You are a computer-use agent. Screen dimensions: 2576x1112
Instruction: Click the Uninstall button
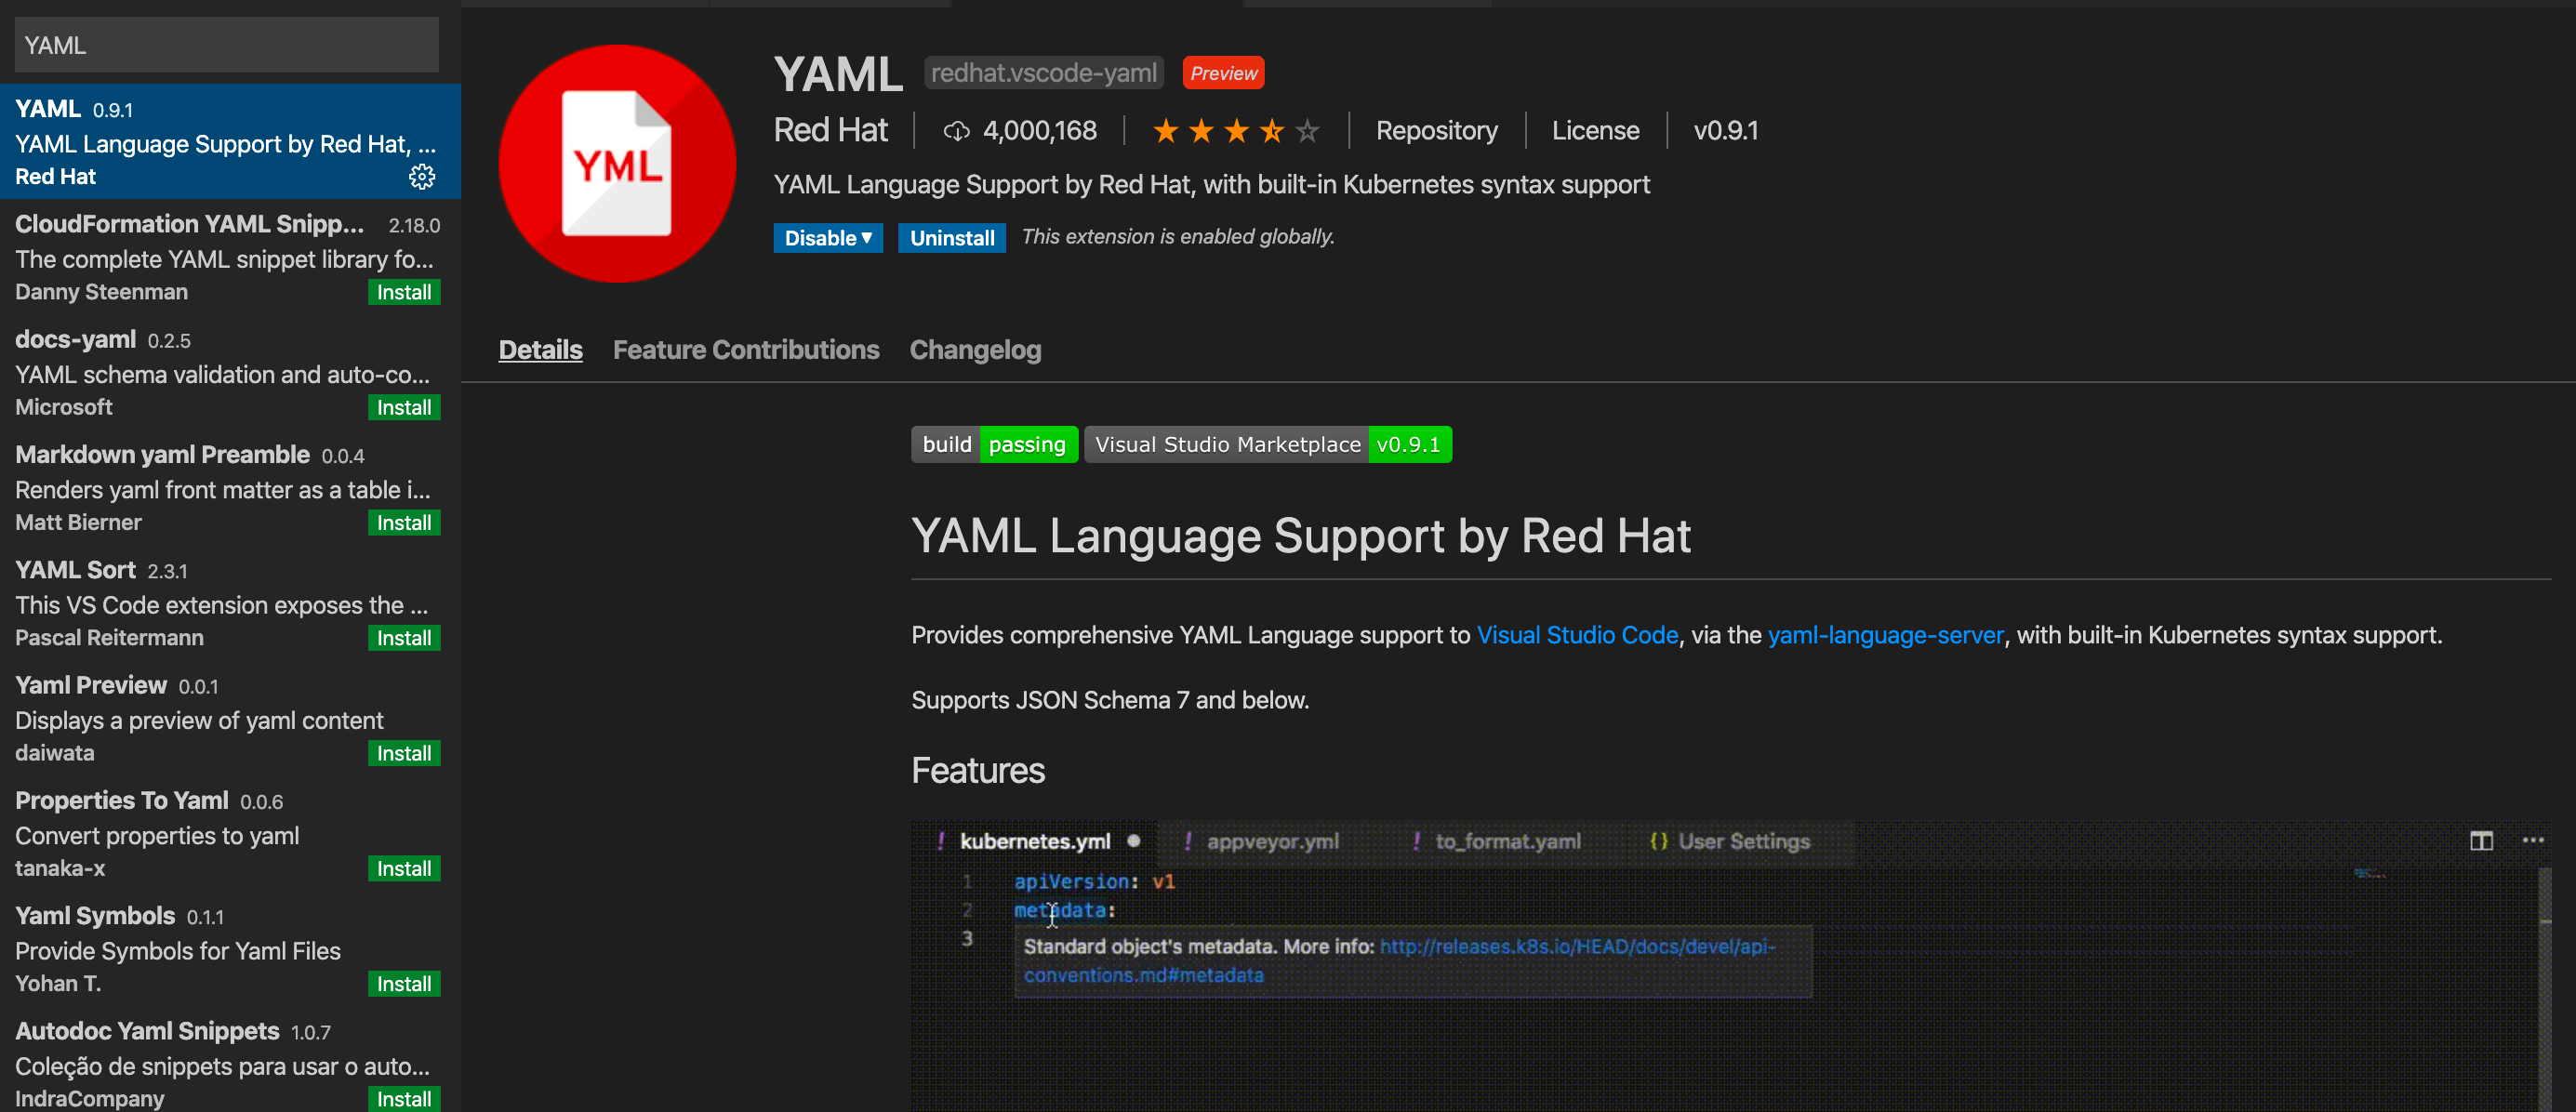pyautogui.click(x=951, y=238)
